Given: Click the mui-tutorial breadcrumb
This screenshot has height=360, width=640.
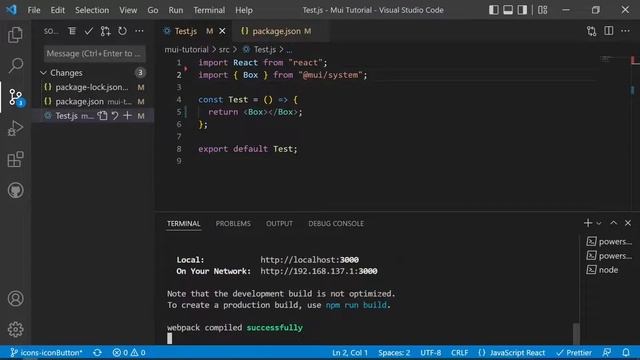Looking at the screenshot, I should click(x=186, y=50).
